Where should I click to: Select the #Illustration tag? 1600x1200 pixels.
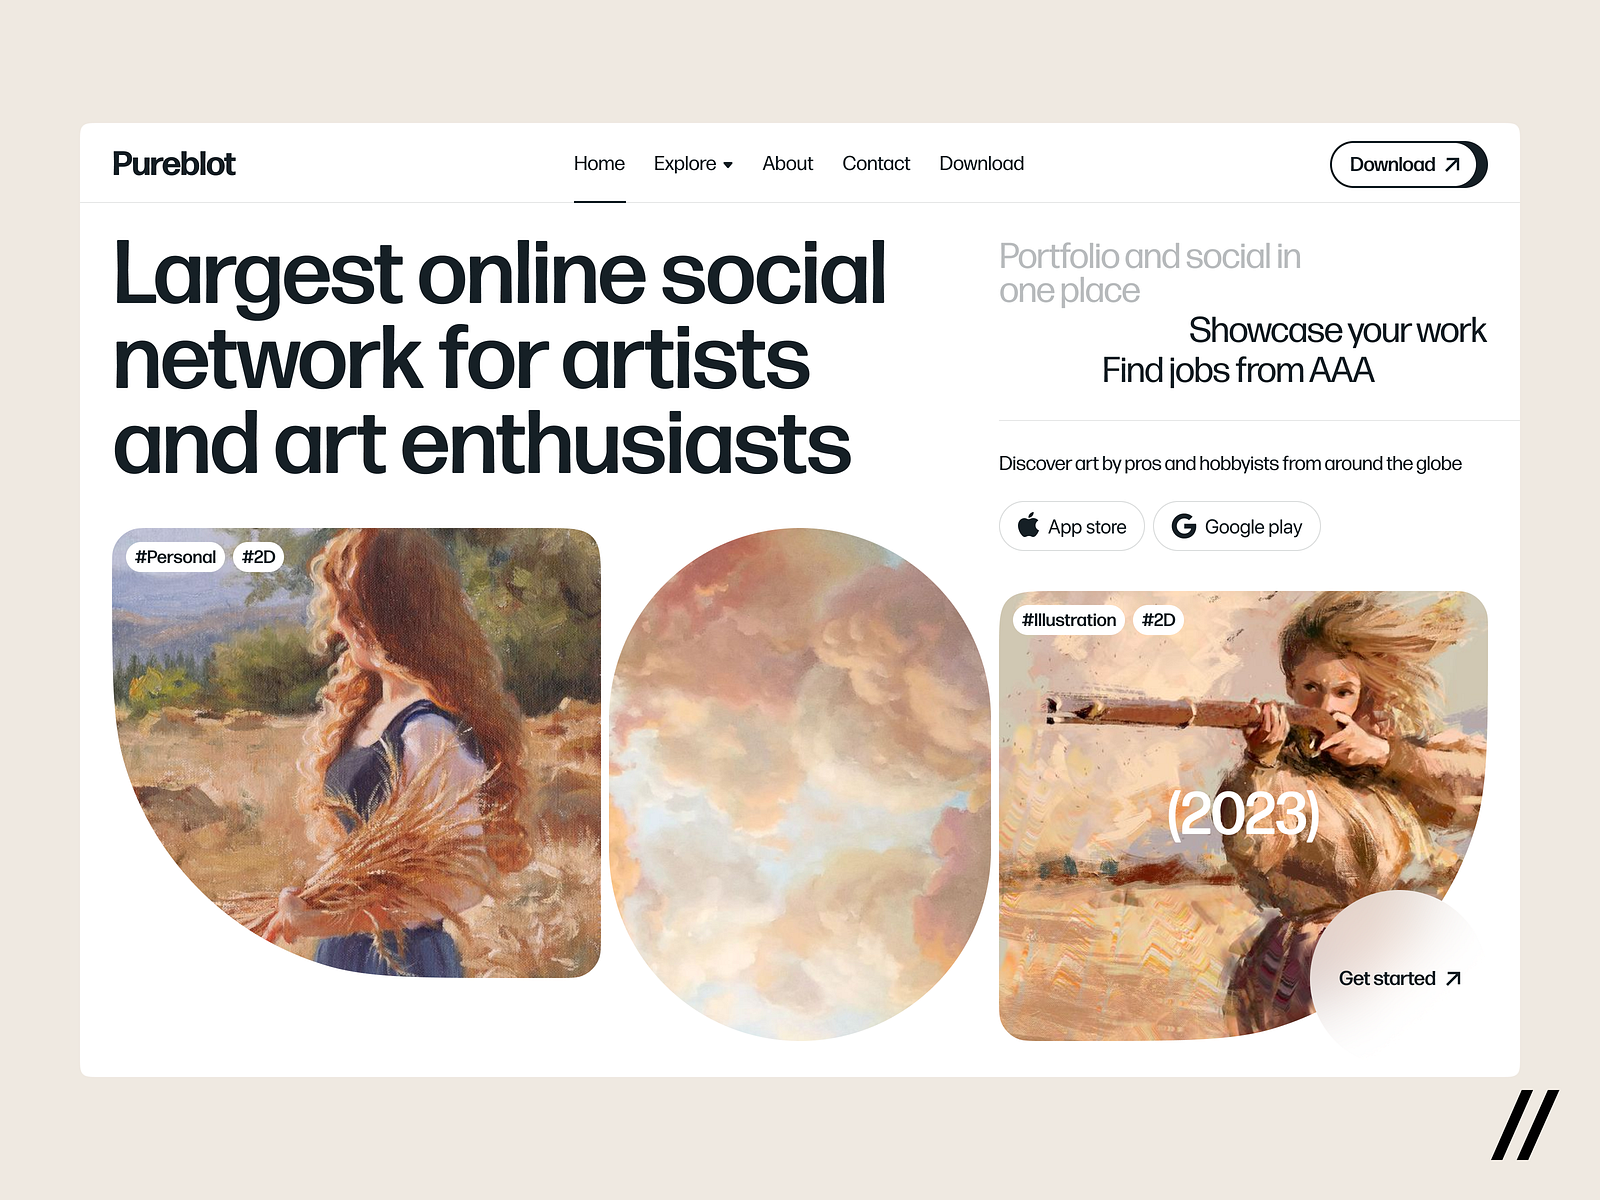tap(1069, 620)
